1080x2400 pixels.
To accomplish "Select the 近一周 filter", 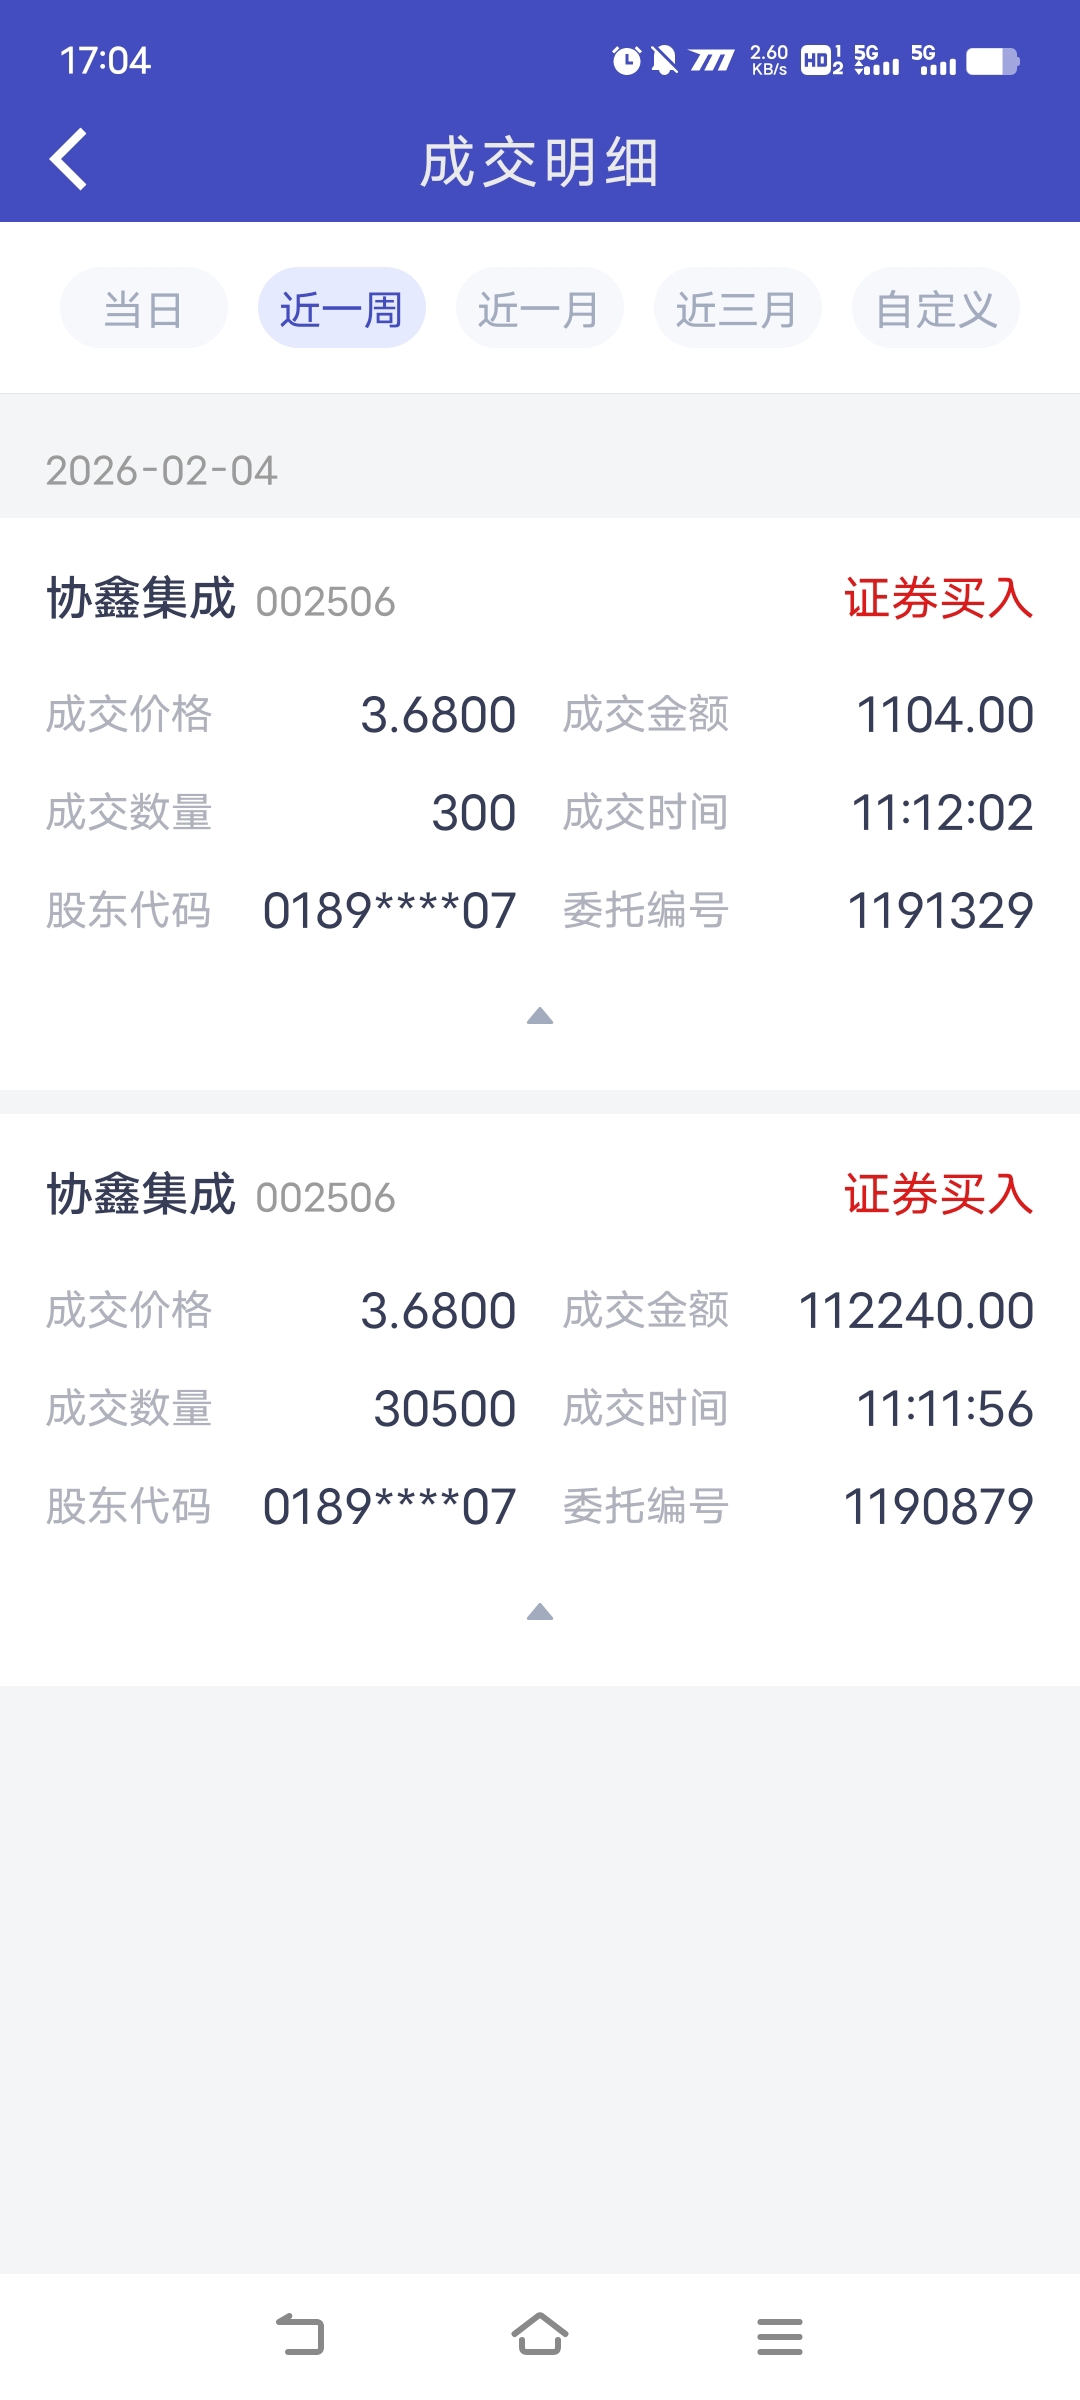I will (341, 308).
